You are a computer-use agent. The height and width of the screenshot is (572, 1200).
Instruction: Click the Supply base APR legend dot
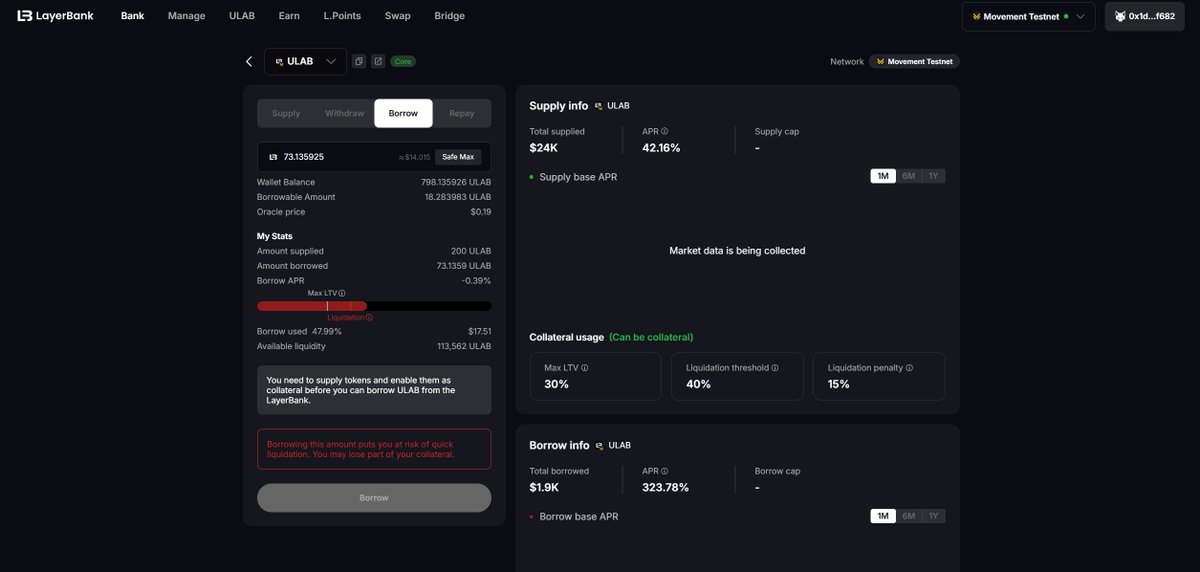coord(532,177)
